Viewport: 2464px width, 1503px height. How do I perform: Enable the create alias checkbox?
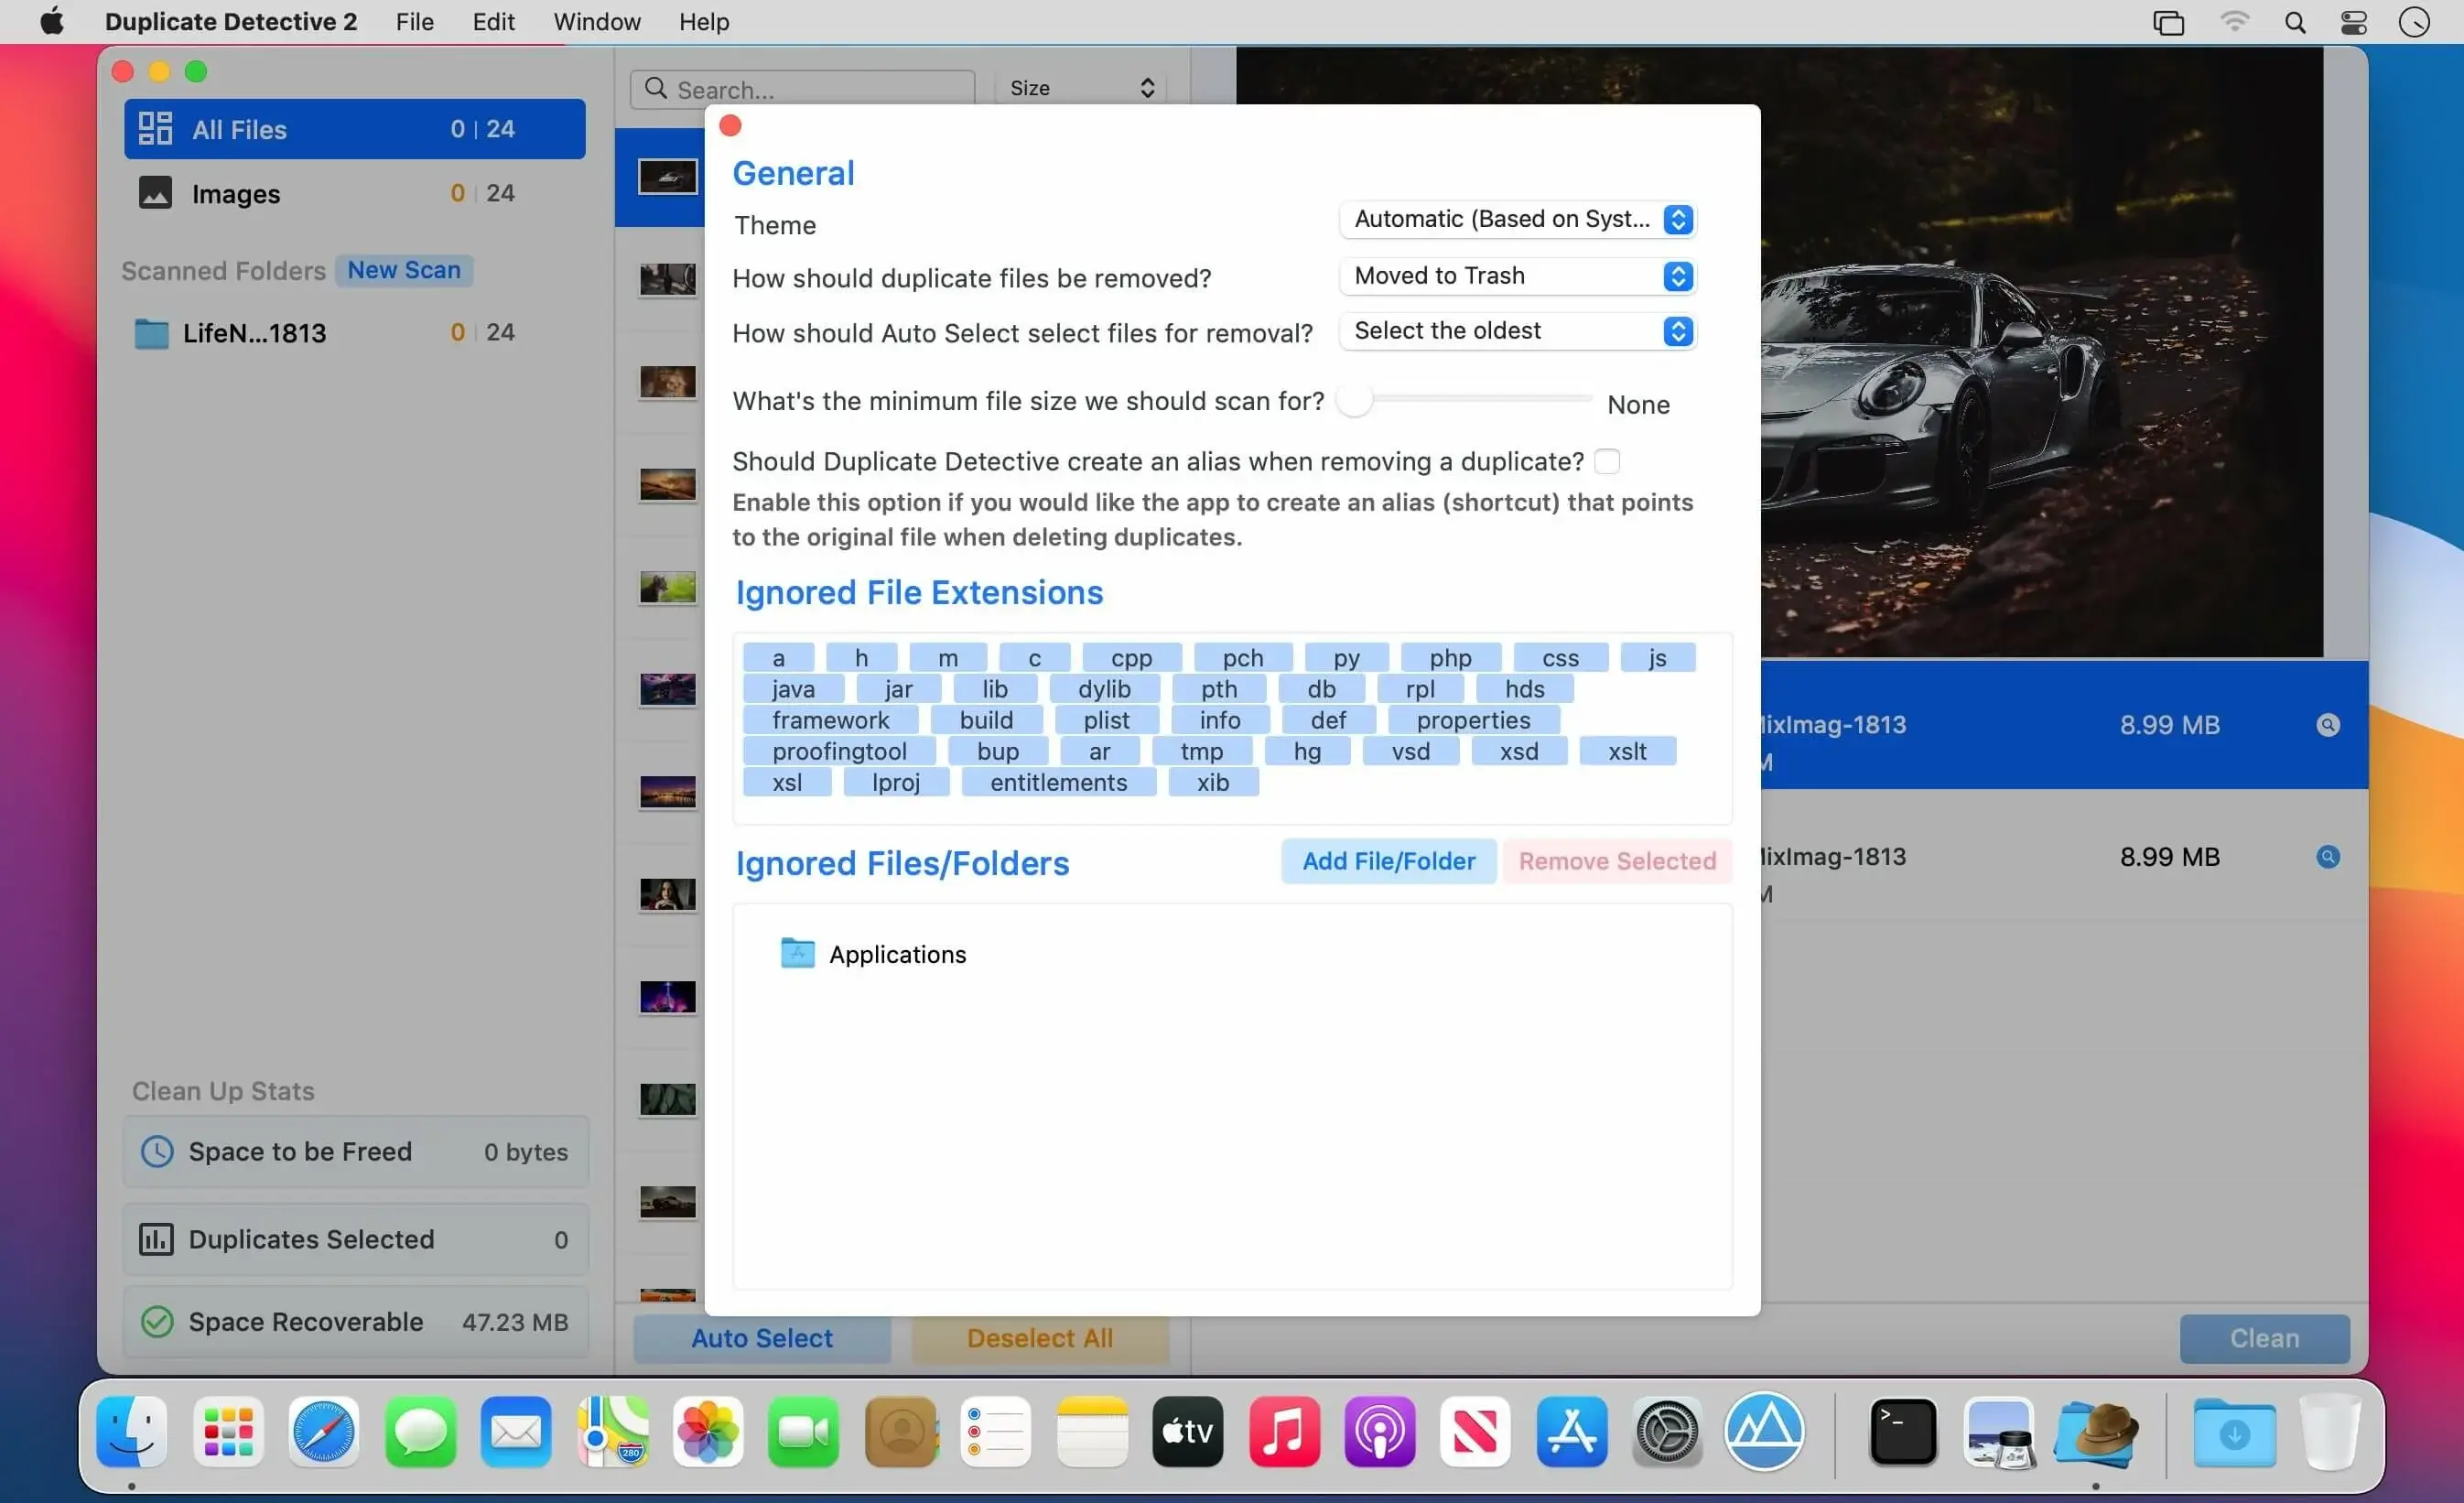coord(1607,462)
